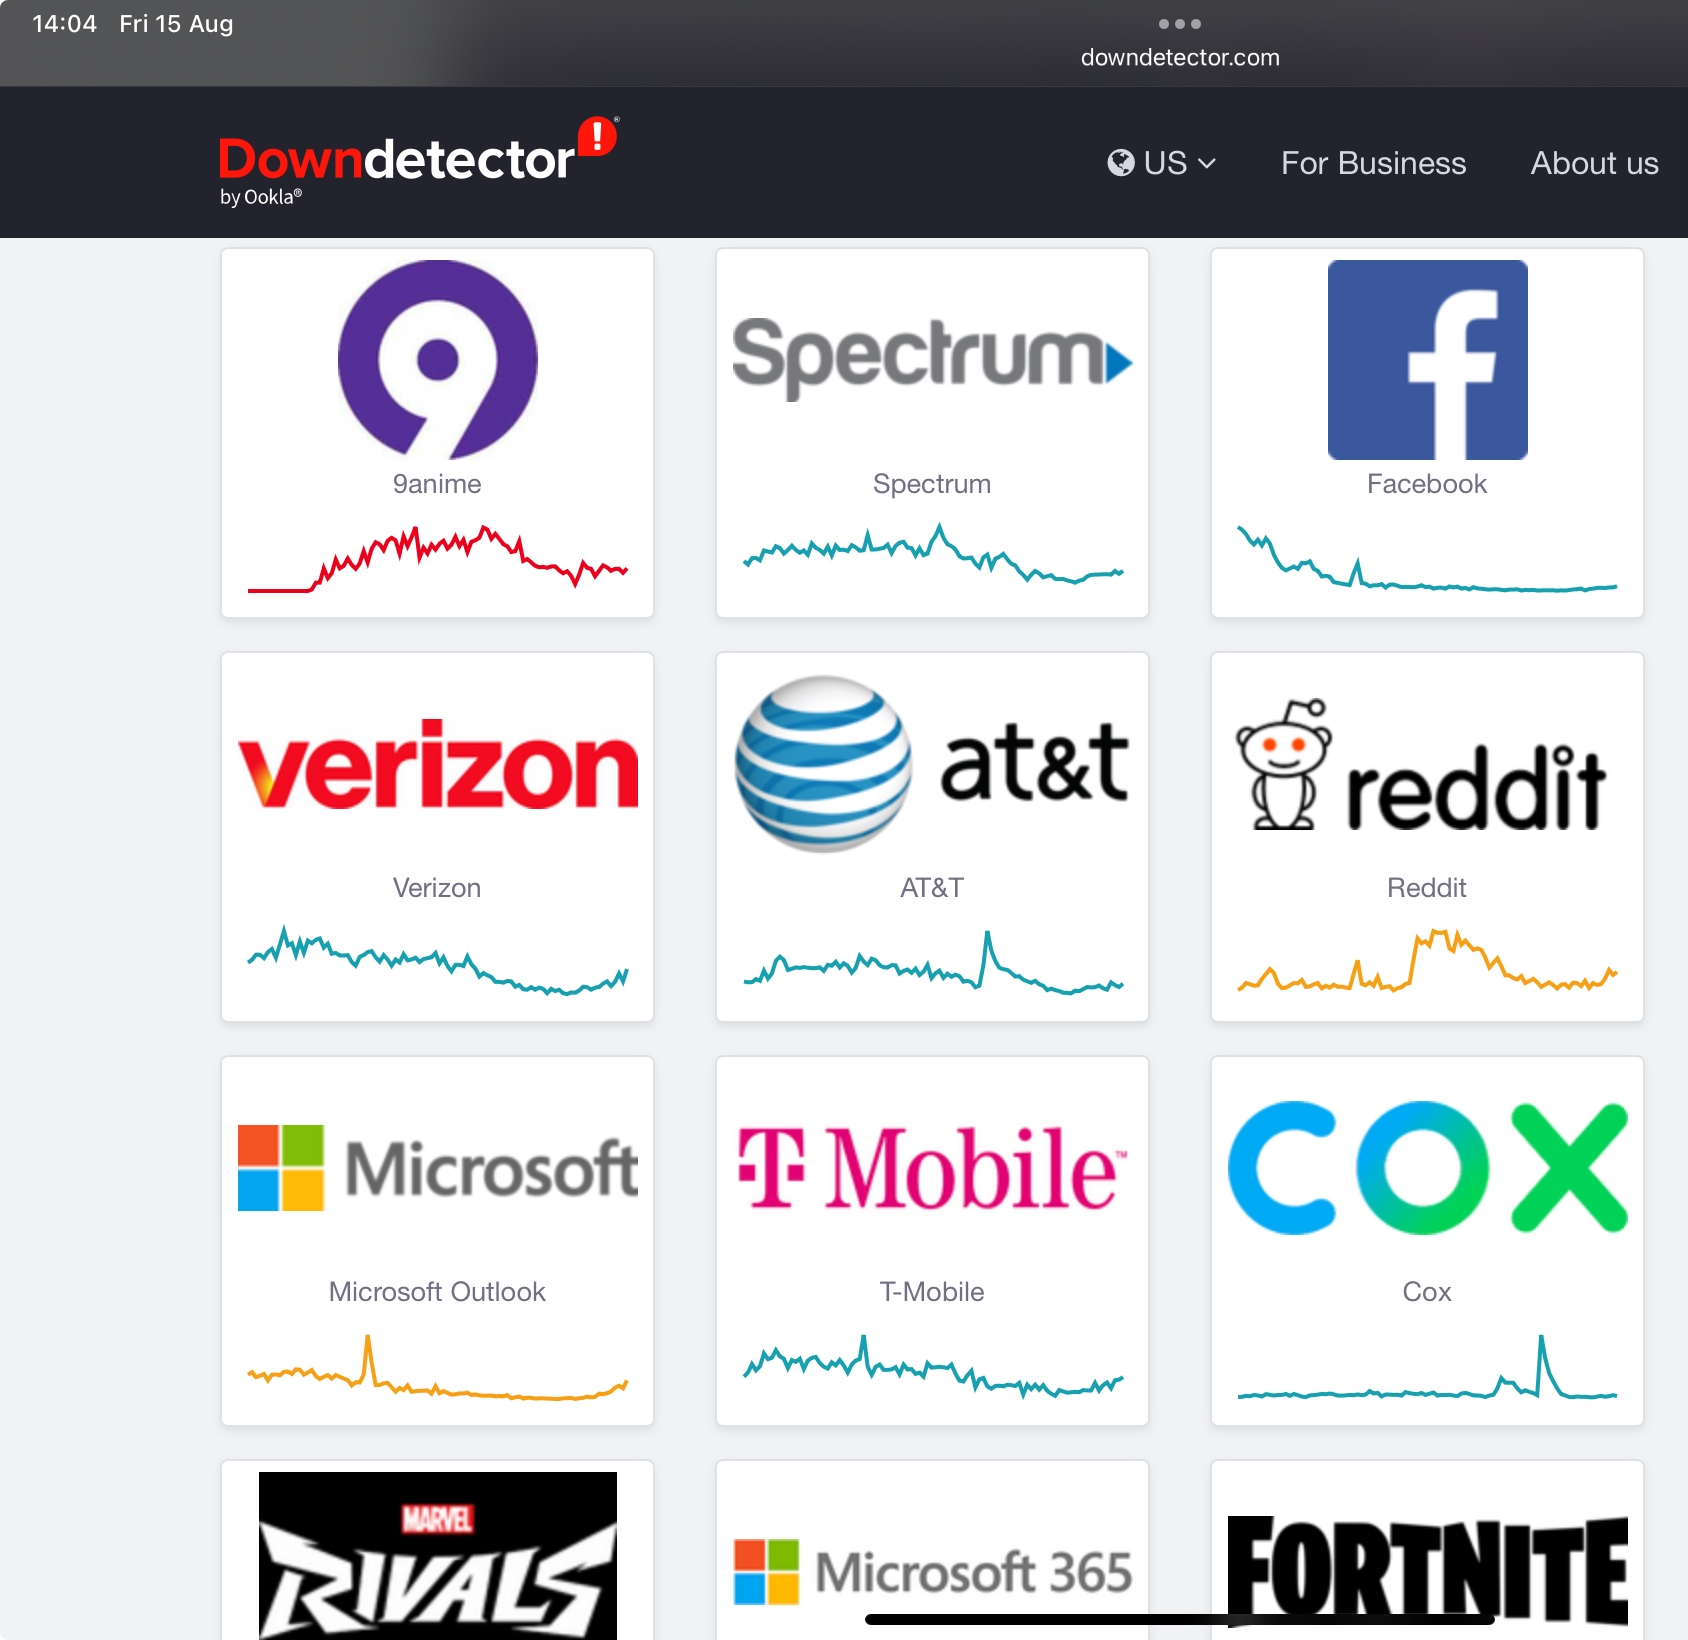Viewport: 1688px width, 1640px height.
Task: Click the Cox outage sparkline chart
Action: pyautogui.click(x=1427, y=1367)
